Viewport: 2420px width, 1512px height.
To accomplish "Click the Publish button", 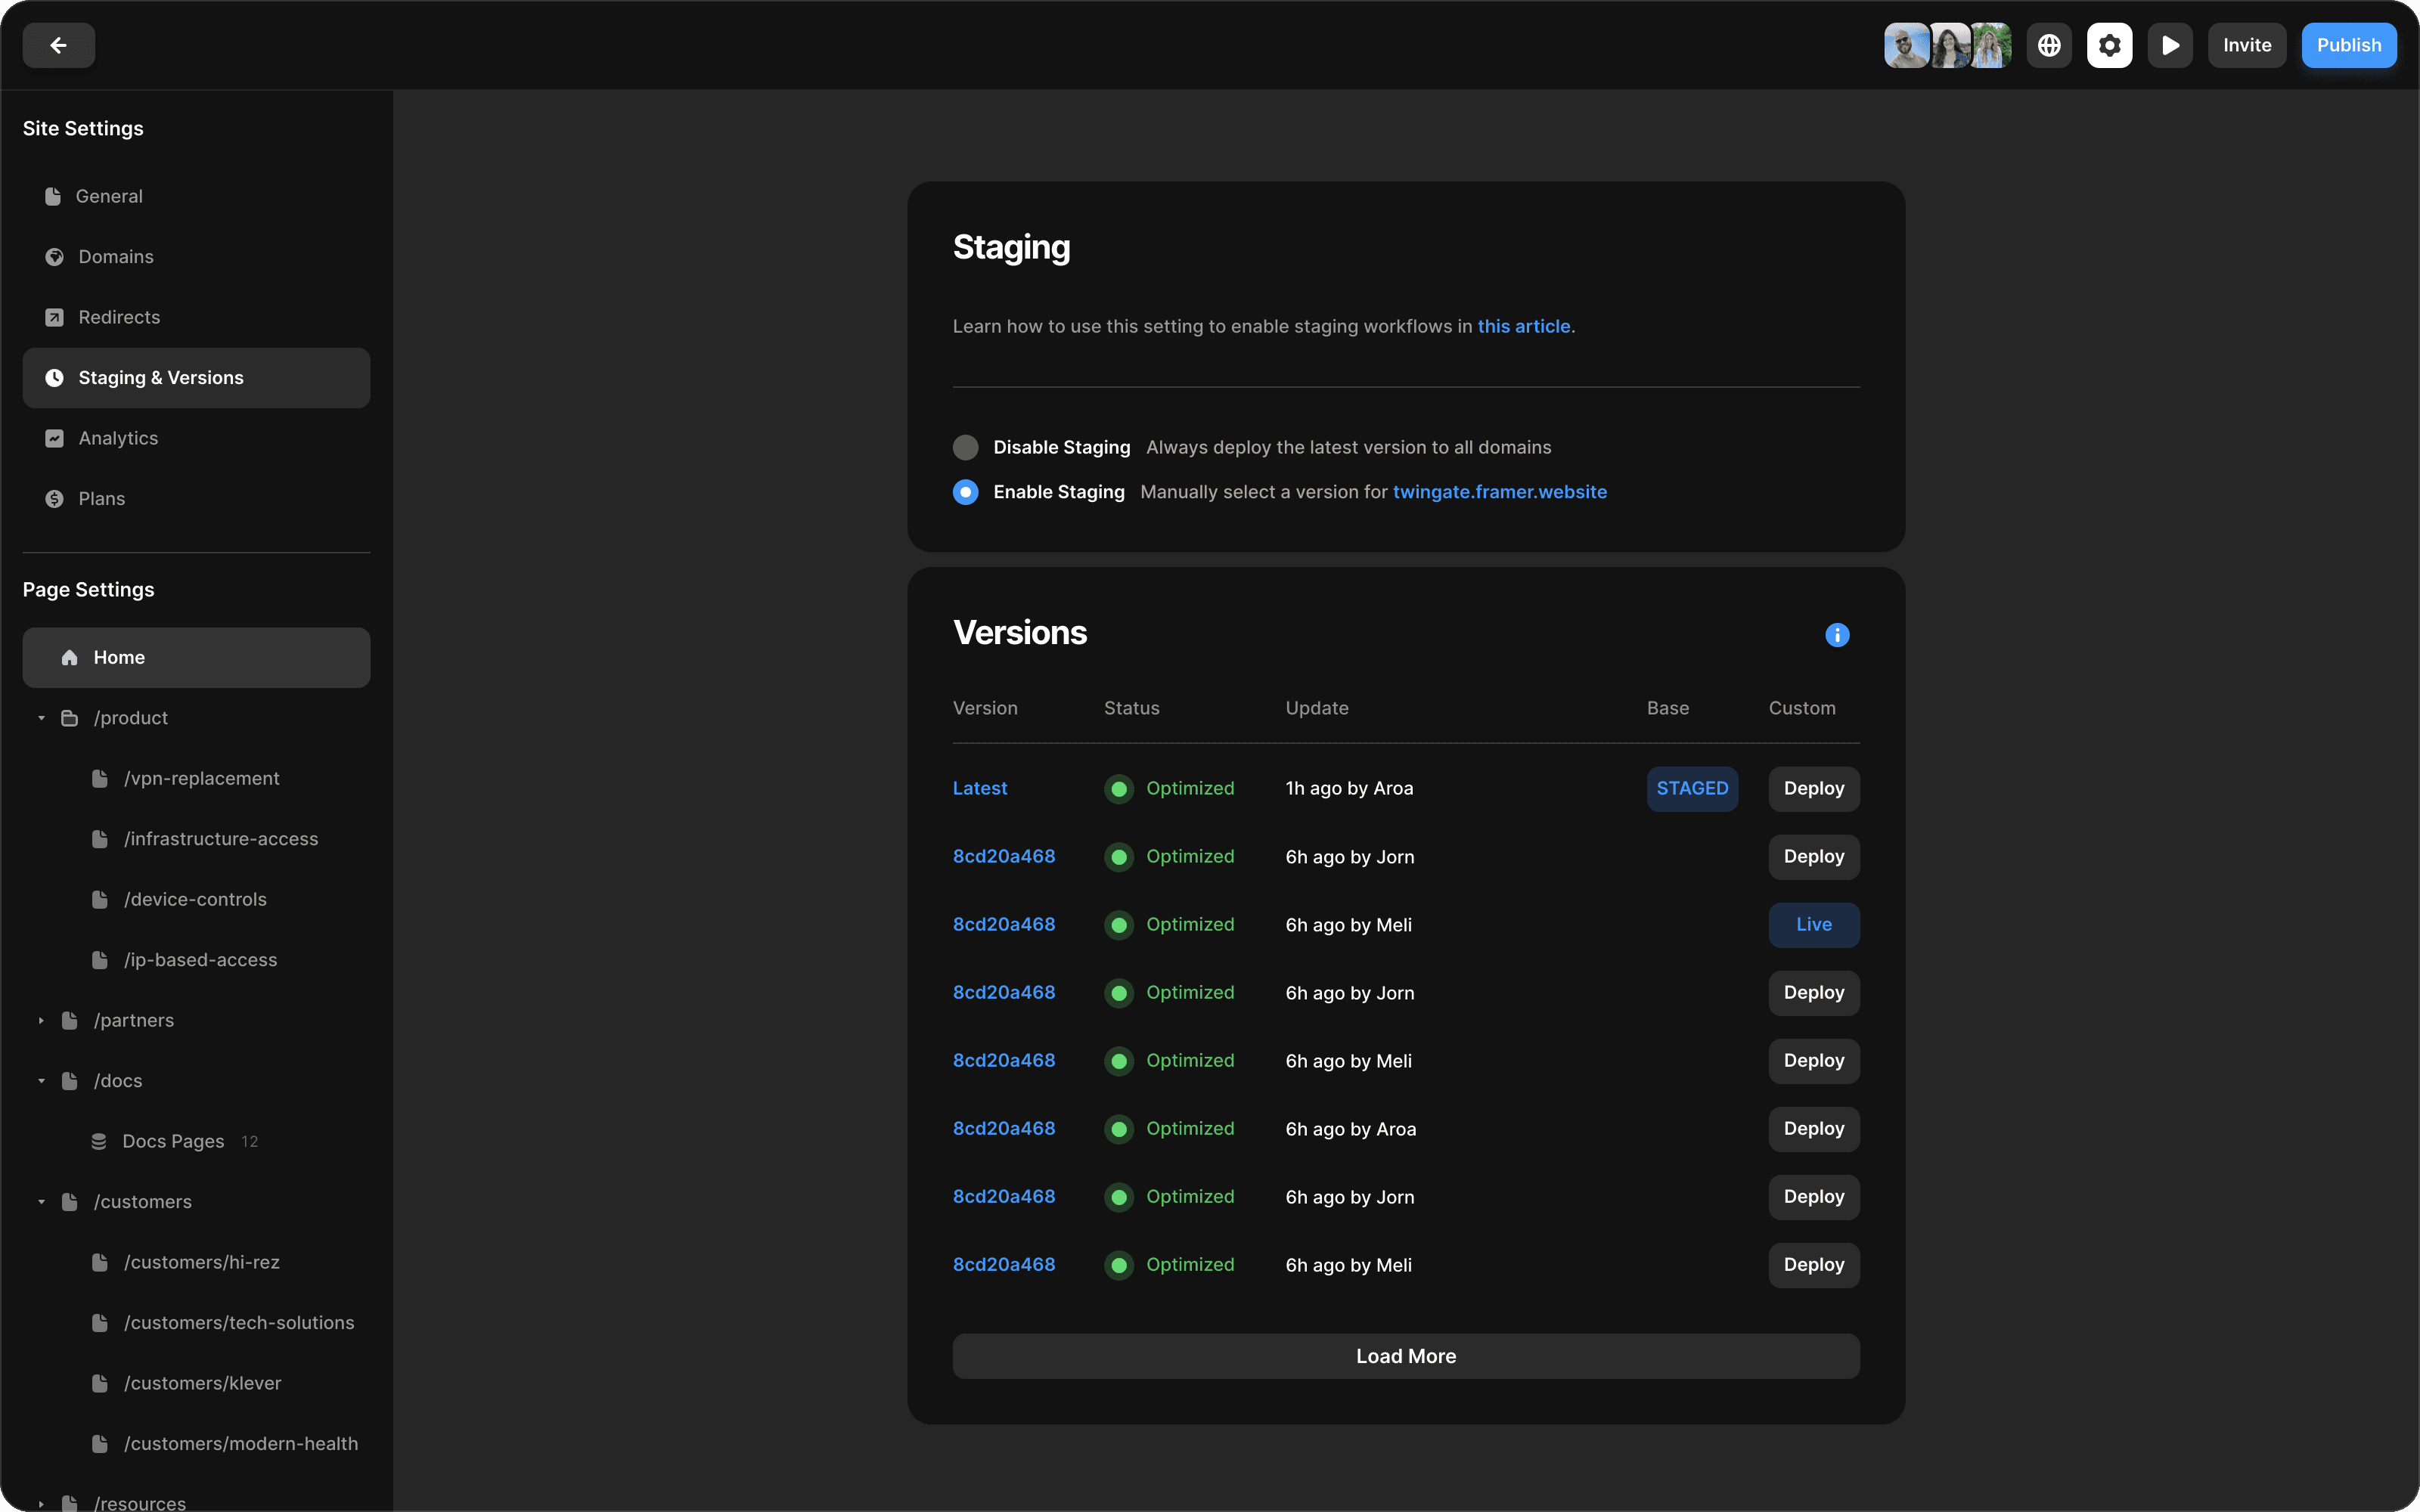I will point(2348,45).
